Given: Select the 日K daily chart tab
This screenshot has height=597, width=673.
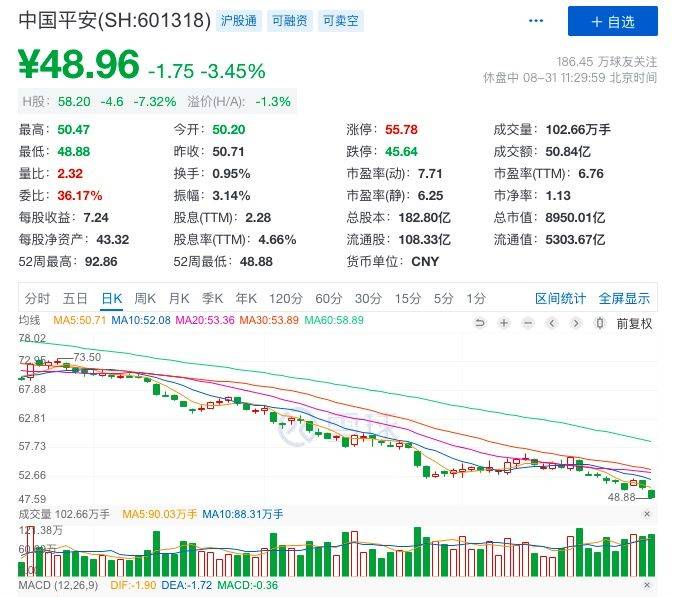Looking at the screenshot, I should point(112,298).
